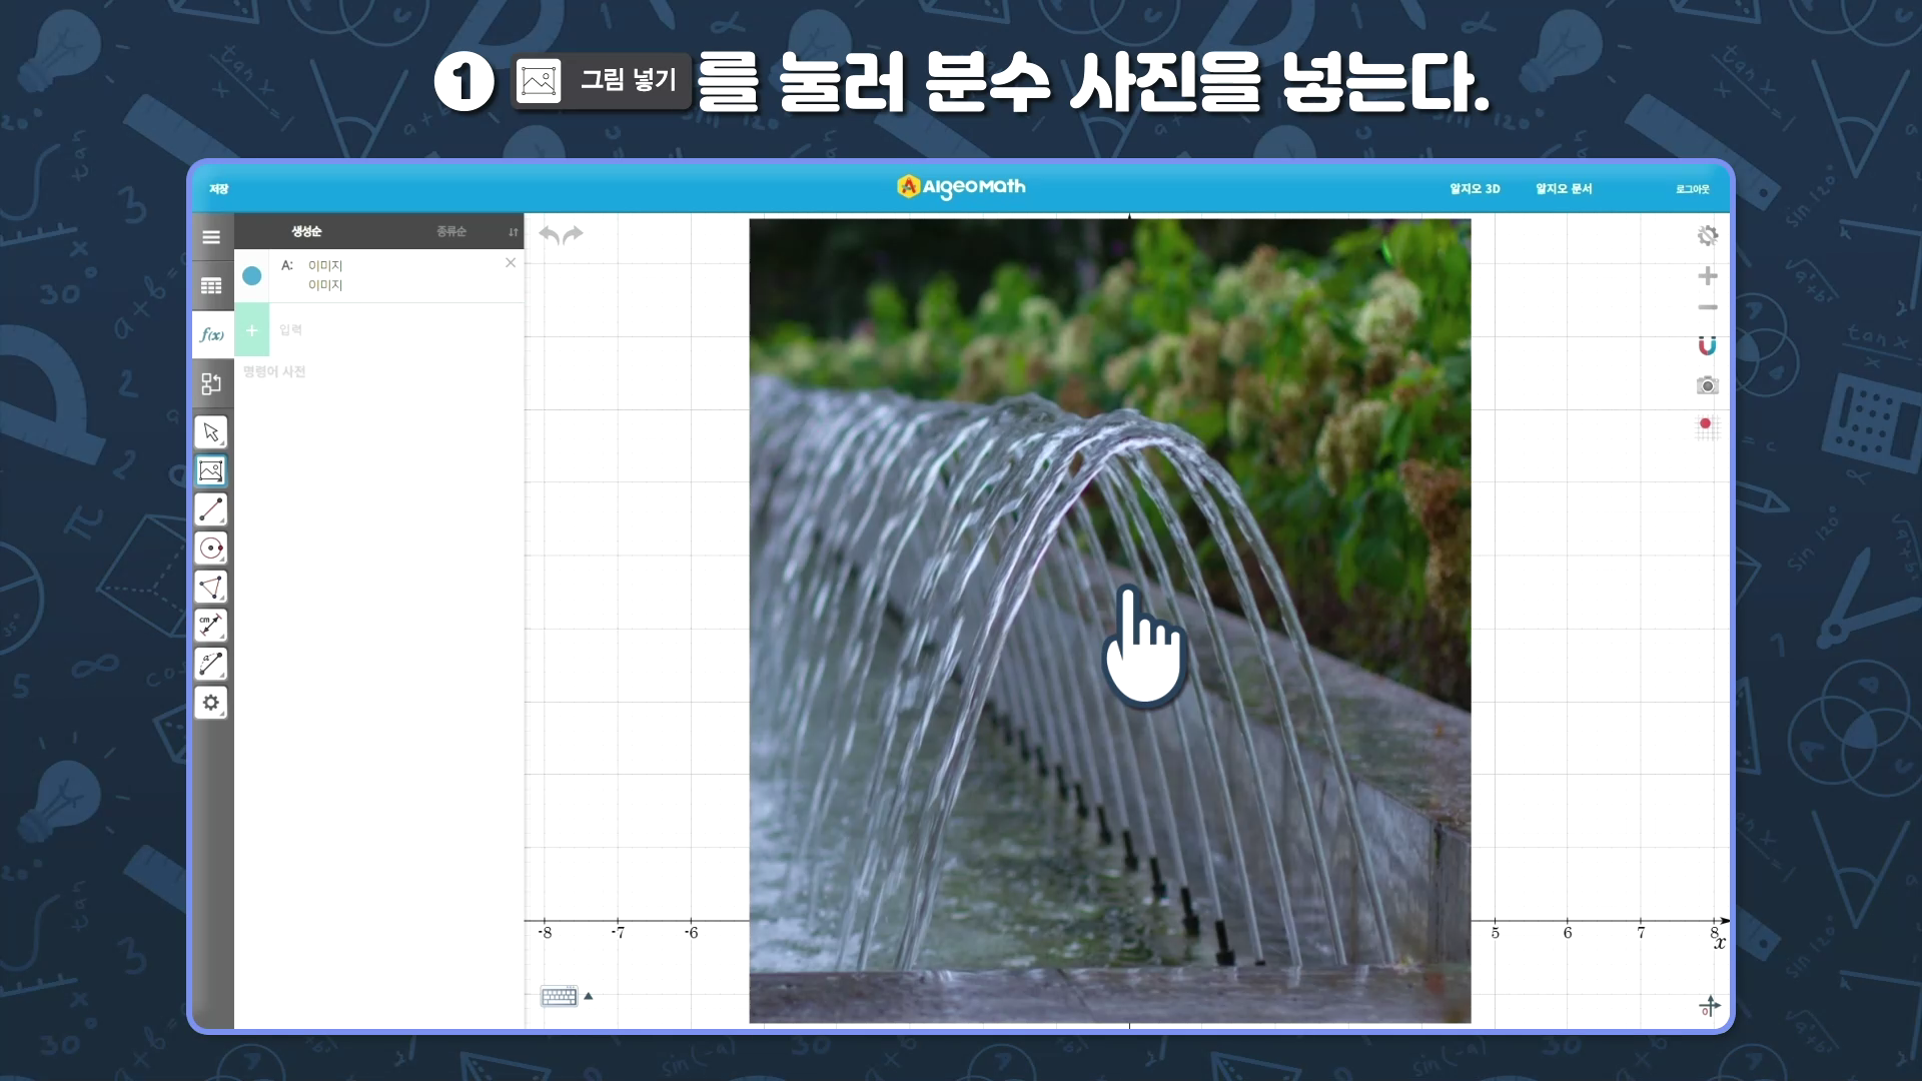Image resolution: width=1922 pixels, height=1081 pixels.
Task: Switch to the 생성순 tab
Action: tap(306, 231)
